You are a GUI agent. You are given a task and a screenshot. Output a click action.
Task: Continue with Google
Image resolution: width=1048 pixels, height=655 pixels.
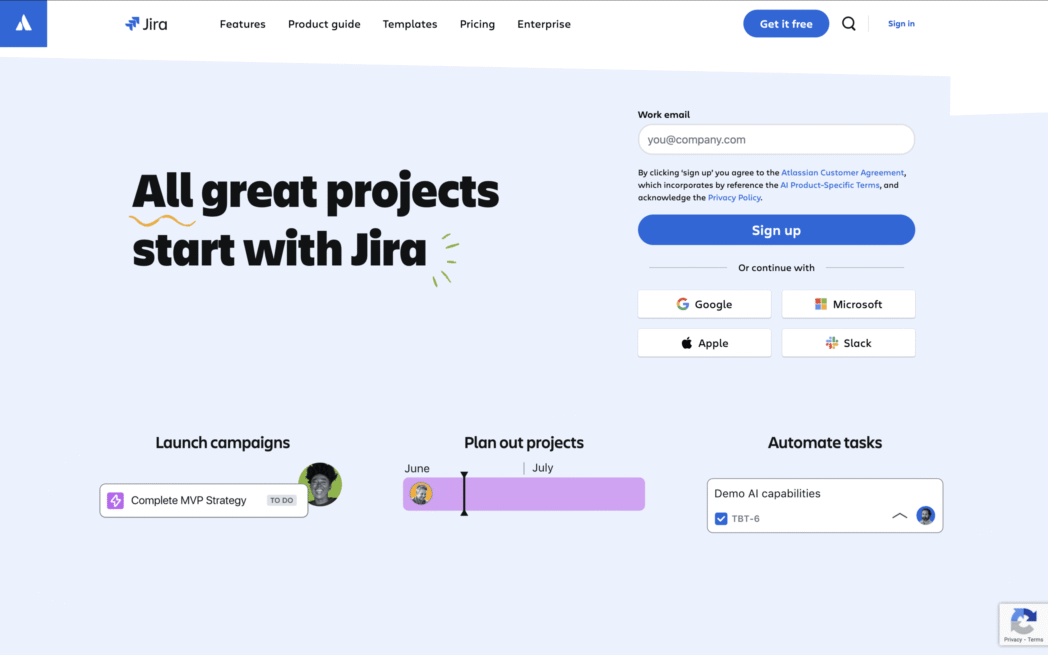point(704,304)
